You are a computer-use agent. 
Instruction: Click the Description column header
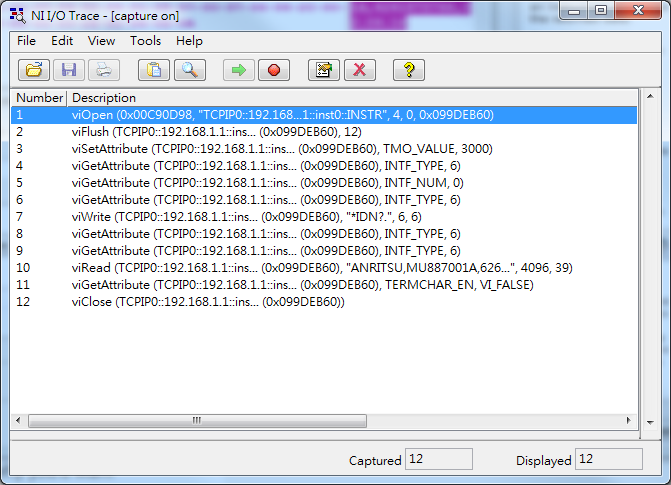tap(353, 98)
